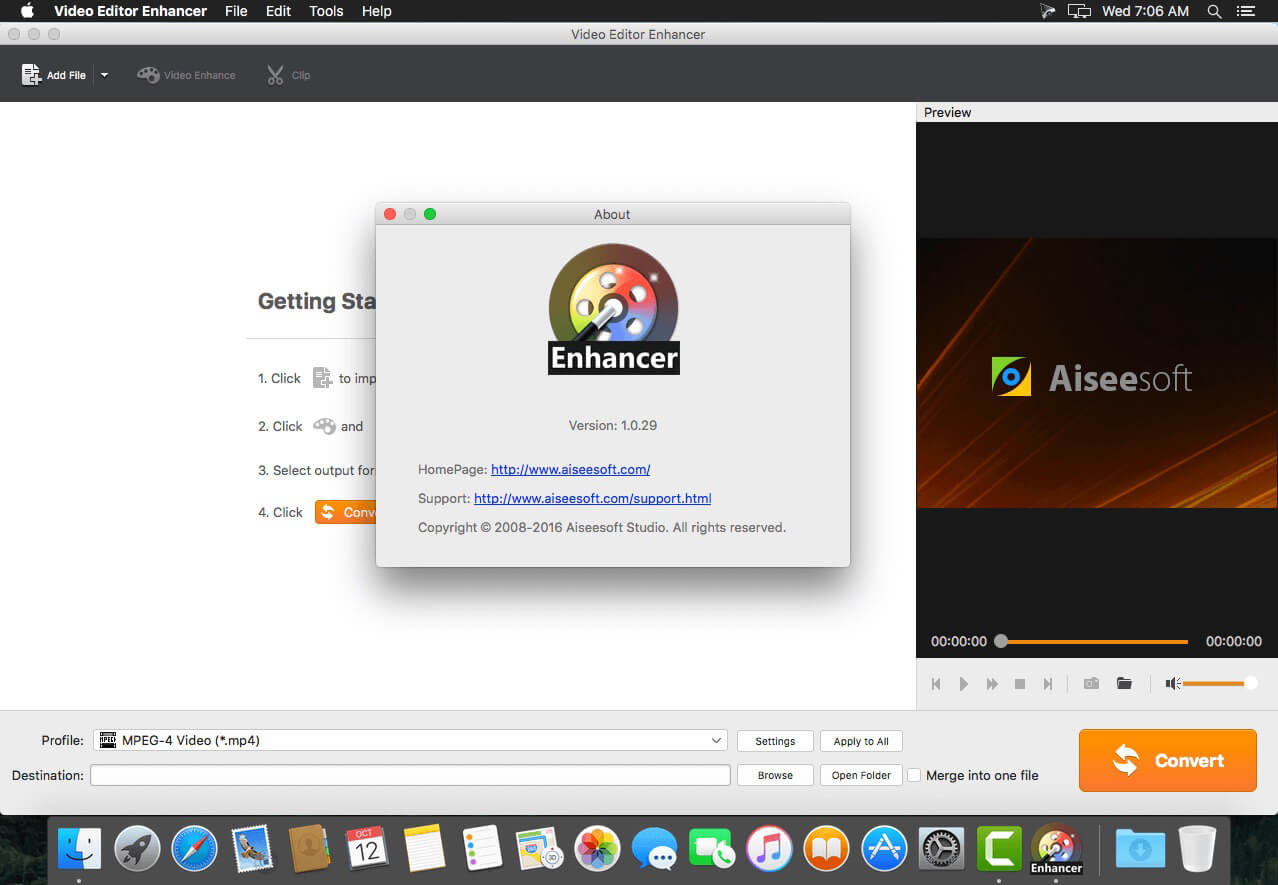
Task: Open the Mail eagle stamp icon in Dock
Action: pyautogui.click(x=252, y=848)
